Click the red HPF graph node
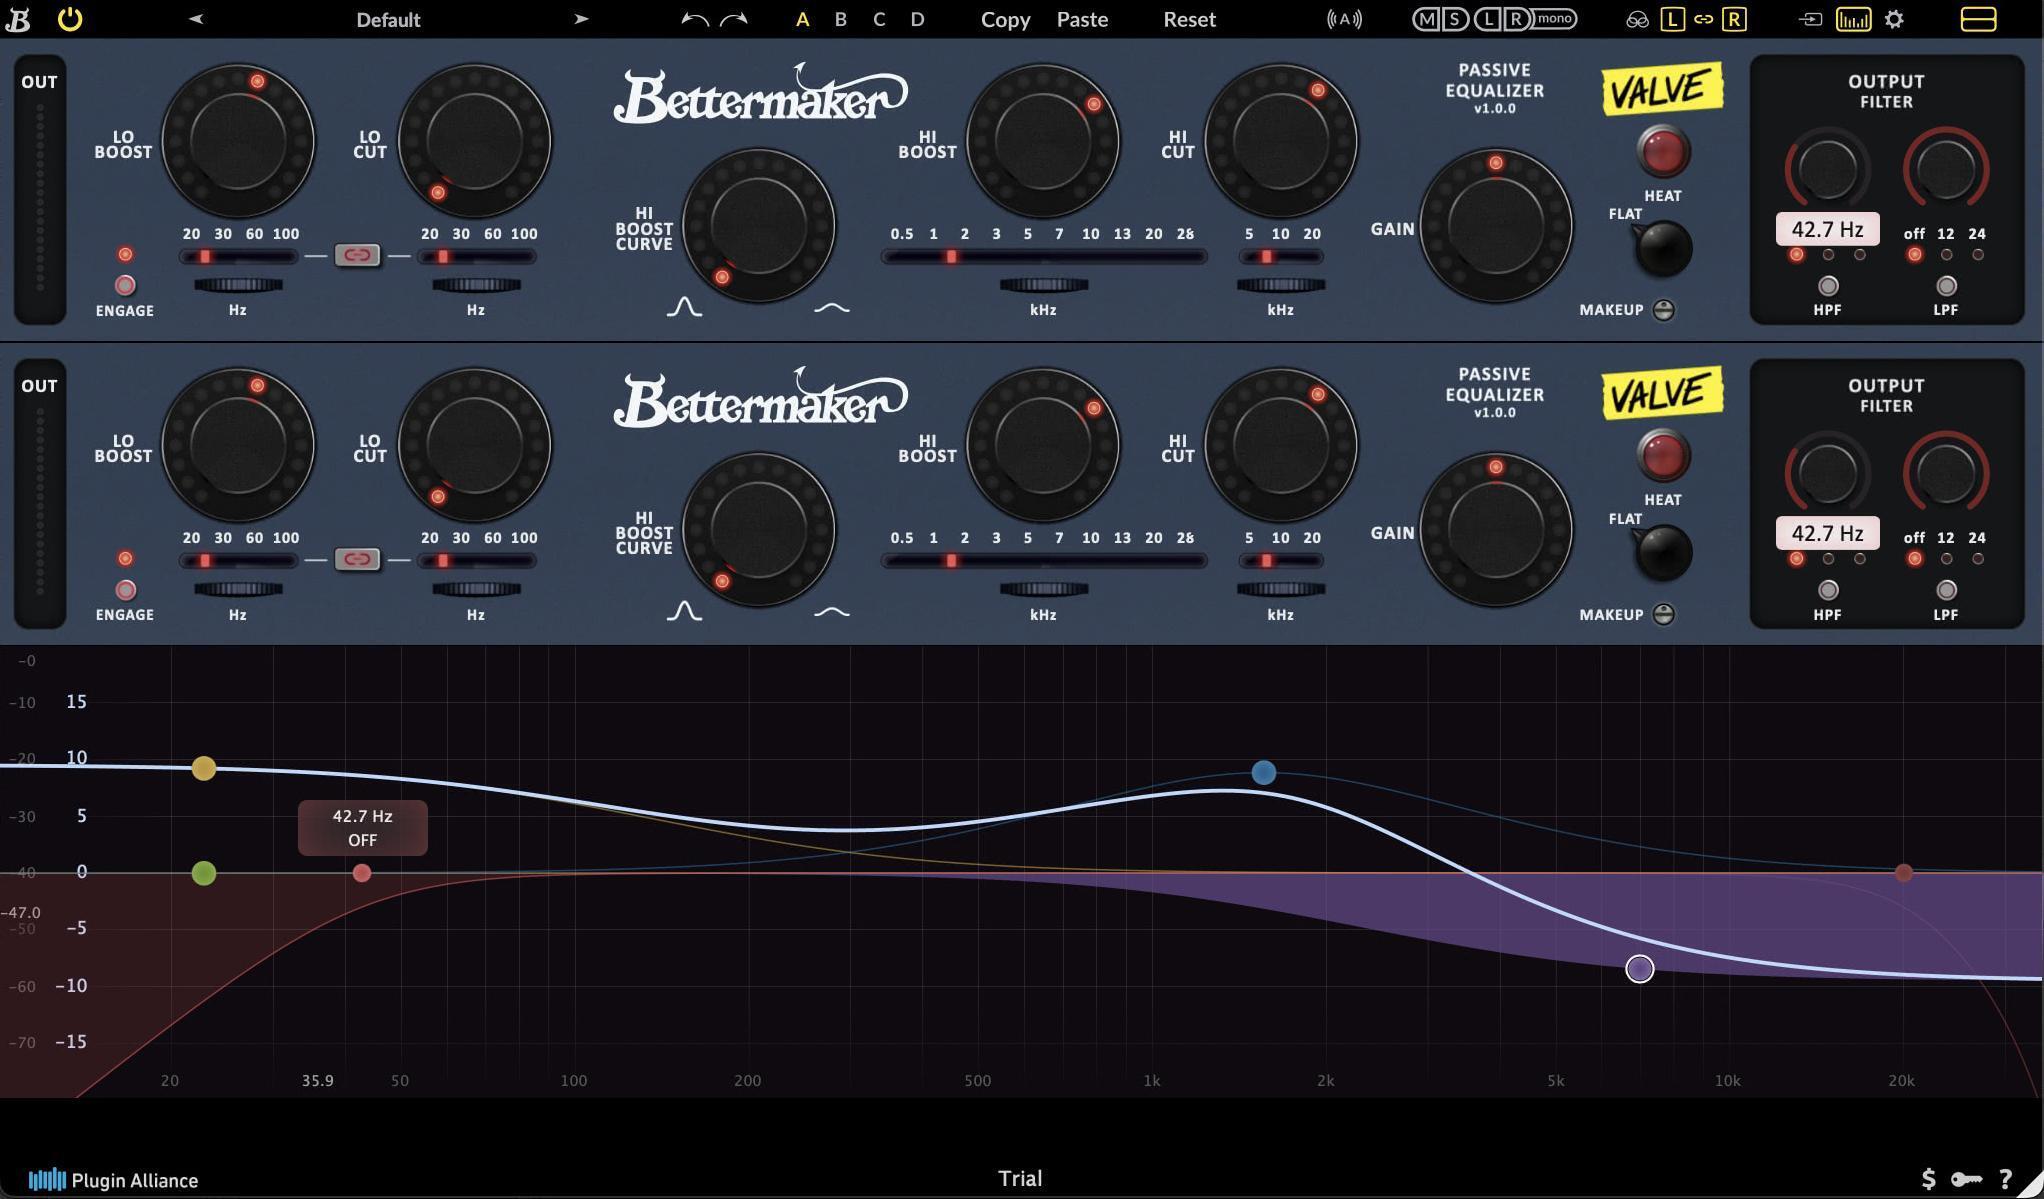The width and height of the screenshot is (2044, 1199). [362, 873]
